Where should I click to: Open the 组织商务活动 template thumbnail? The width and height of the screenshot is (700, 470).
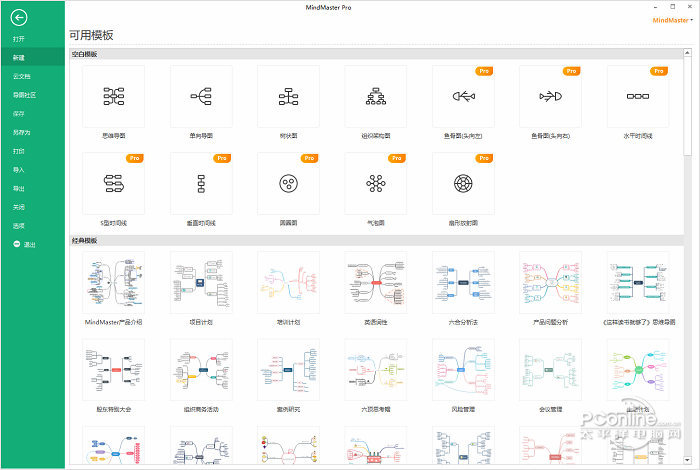tap(201, 370)
